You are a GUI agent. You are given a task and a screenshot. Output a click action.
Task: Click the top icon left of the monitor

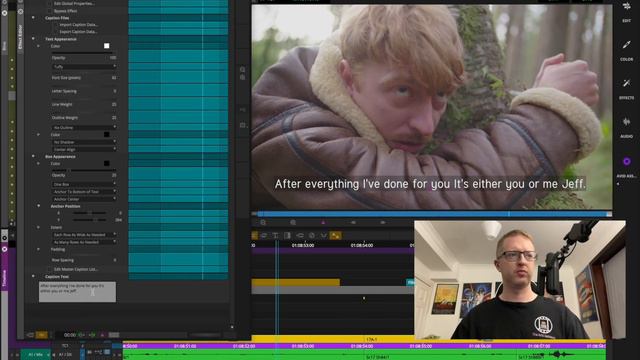pos(242,69)
